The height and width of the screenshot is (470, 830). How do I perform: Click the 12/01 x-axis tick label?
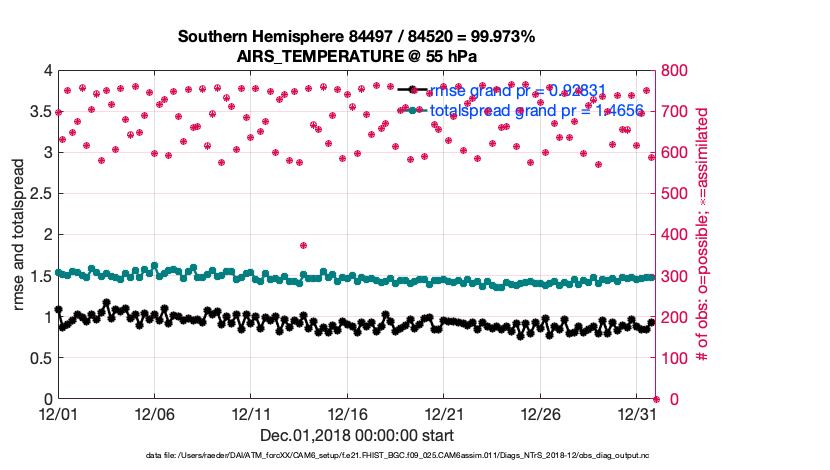coord(57,413)
